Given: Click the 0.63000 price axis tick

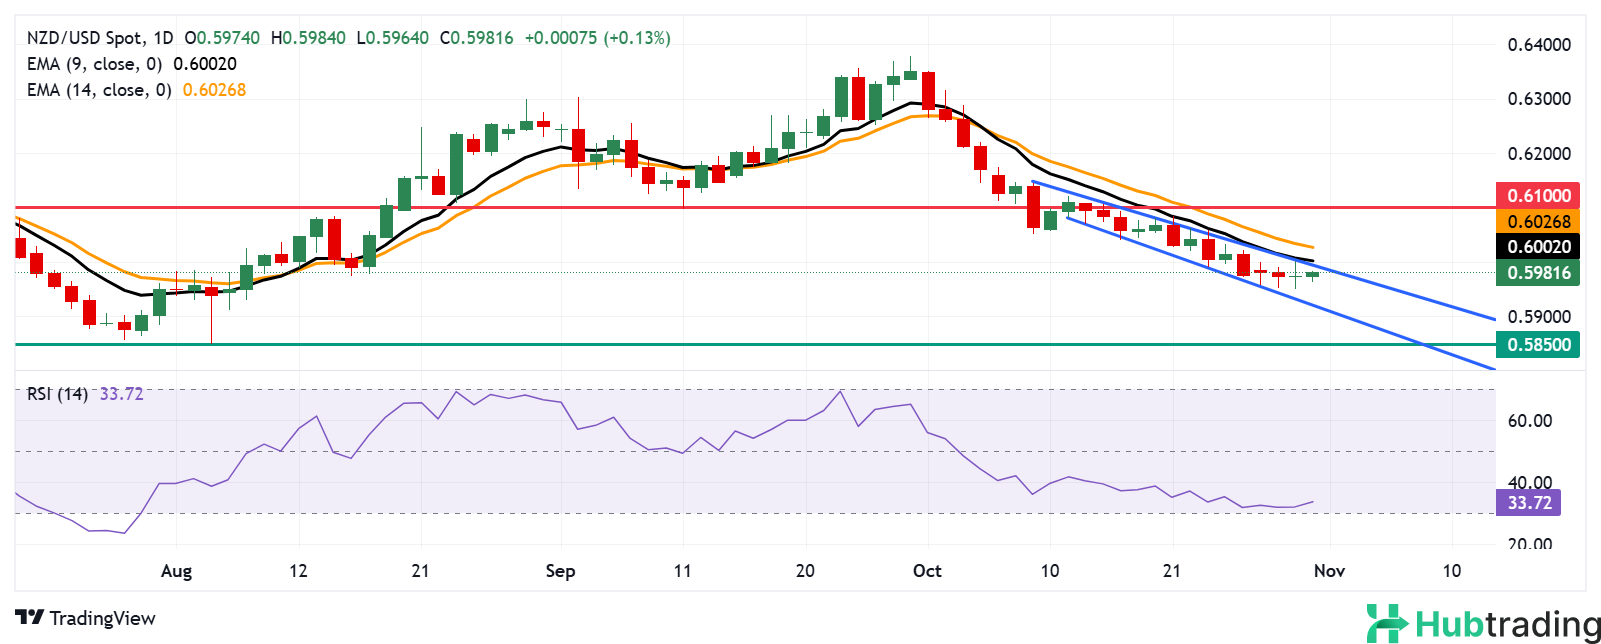Looking at the screenshot, I should (1538, 99).
